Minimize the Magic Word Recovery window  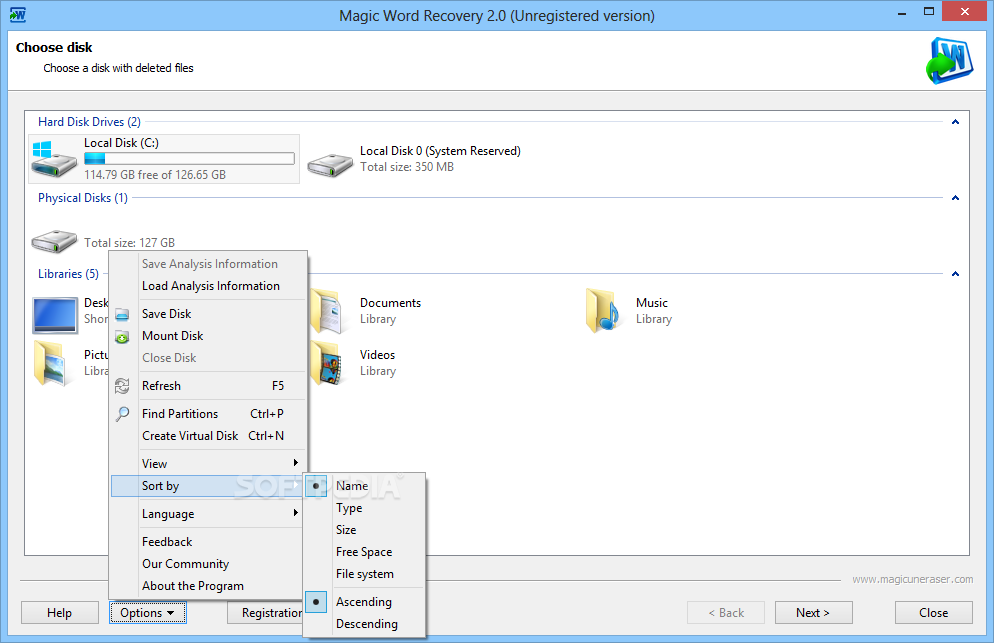(902, 12)
